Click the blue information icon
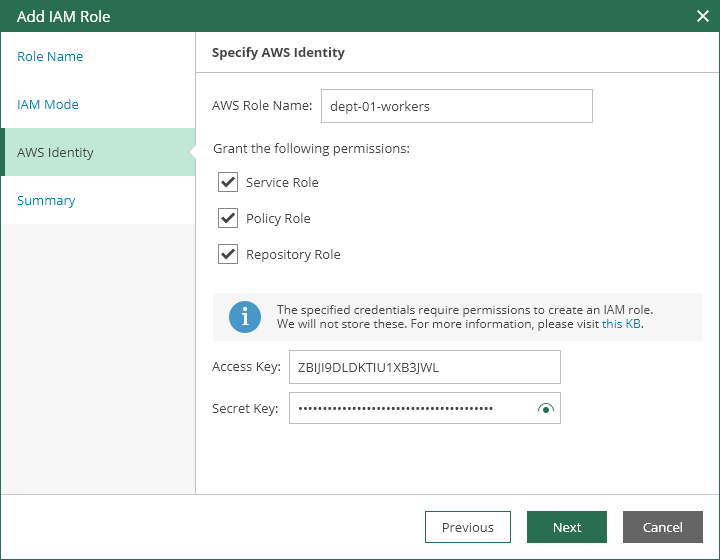 (245, 317)
